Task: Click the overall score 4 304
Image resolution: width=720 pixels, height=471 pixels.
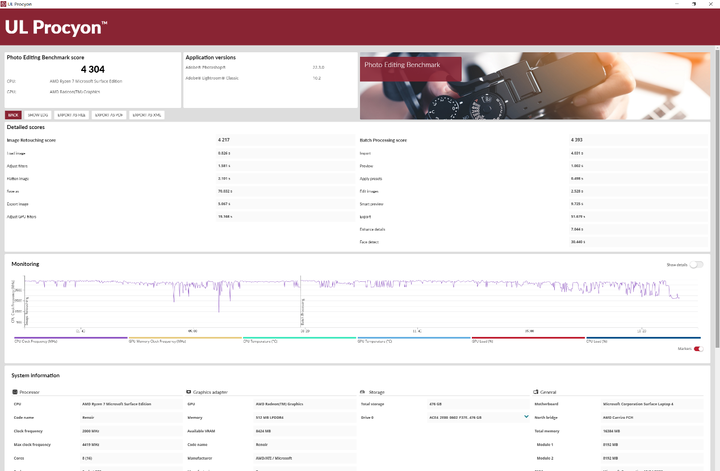Action: coord(93,69)
